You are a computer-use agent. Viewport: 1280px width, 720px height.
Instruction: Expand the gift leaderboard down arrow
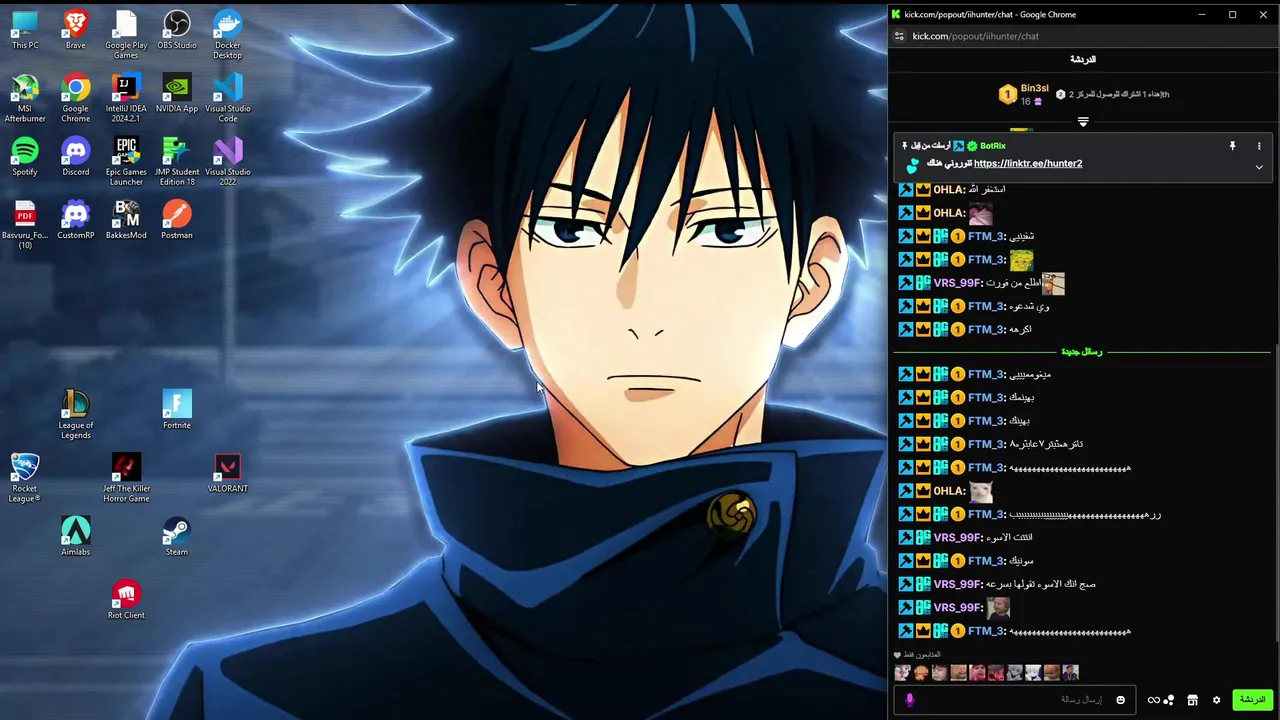pos(1083,122)
